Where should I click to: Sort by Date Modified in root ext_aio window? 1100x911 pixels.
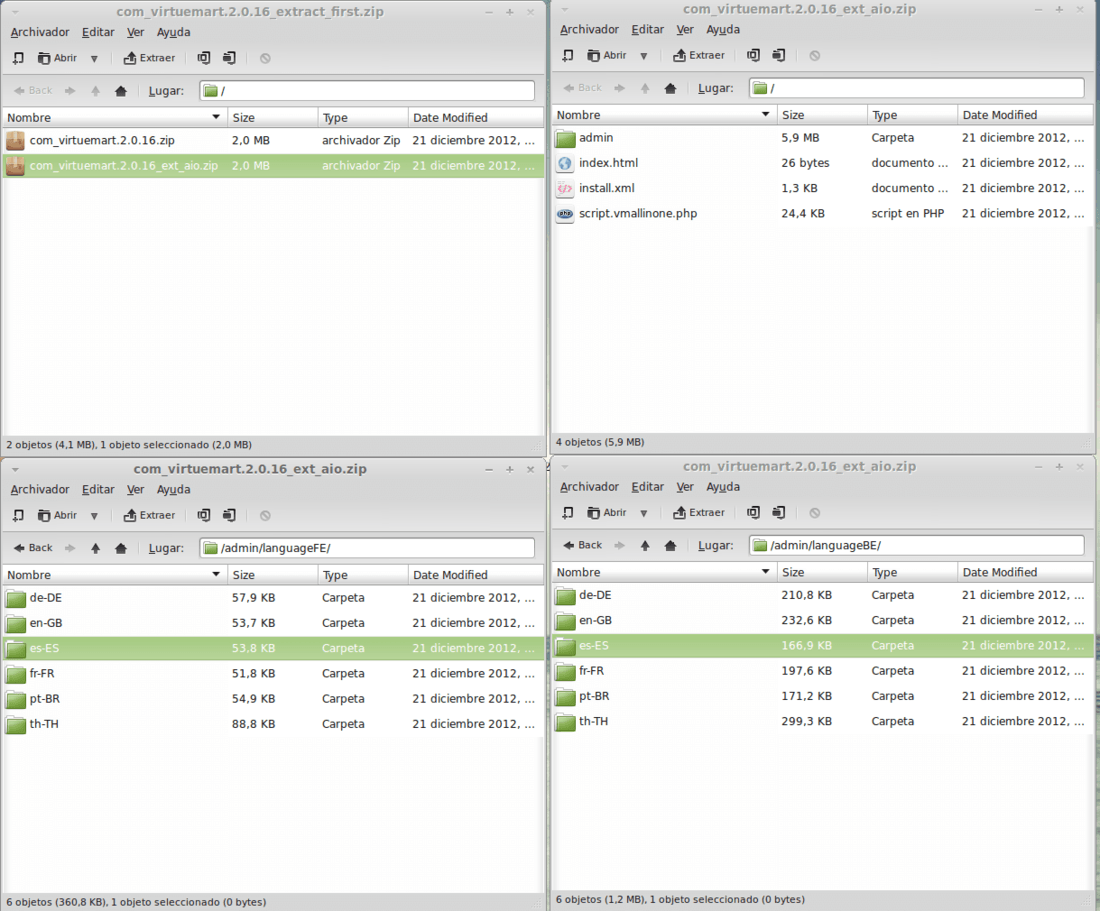coord(1026,114)
